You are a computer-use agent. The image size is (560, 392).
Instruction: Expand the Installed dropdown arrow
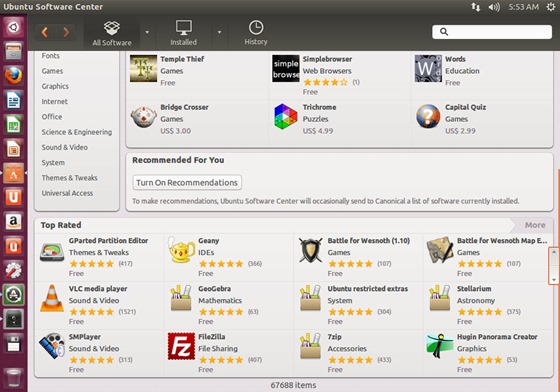[219, 32]
